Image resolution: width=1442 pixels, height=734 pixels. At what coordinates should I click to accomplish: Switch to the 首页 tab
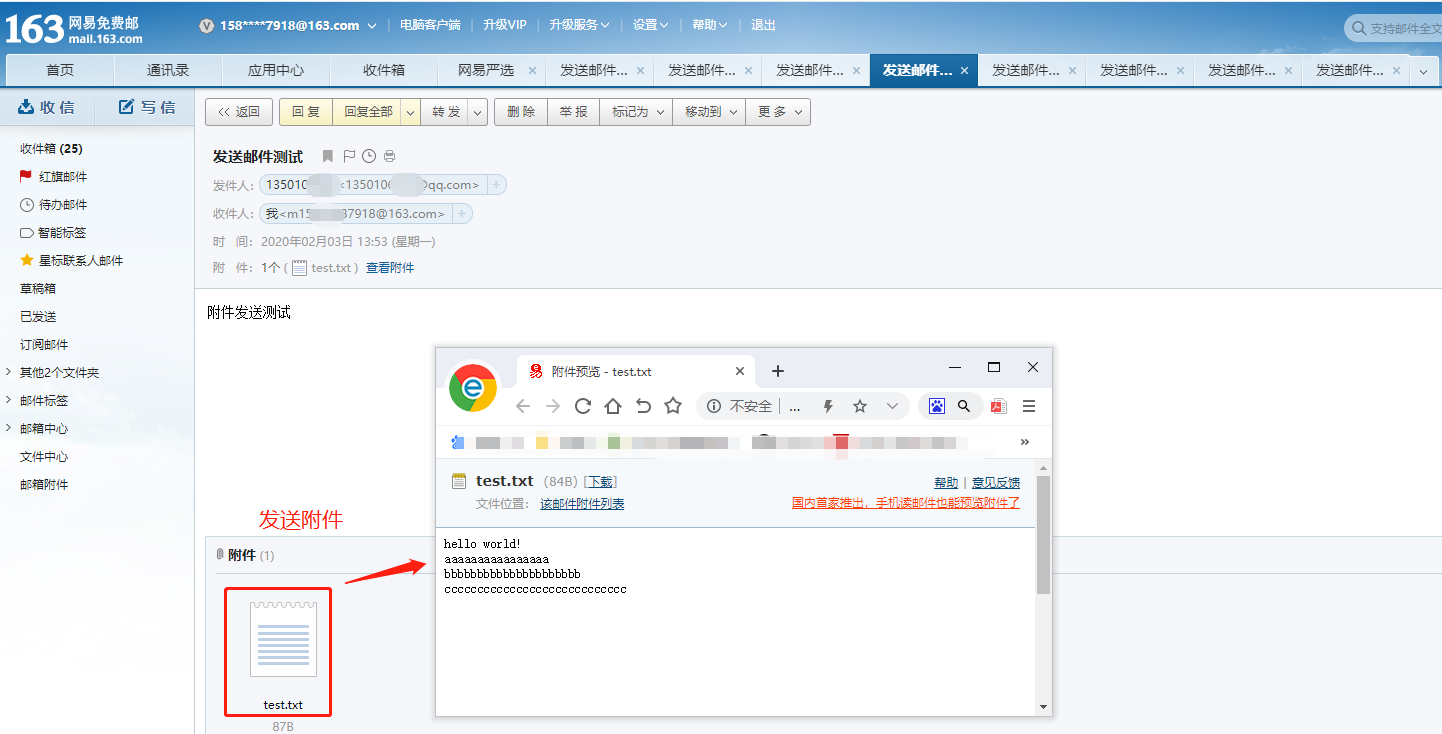point(60,70)
